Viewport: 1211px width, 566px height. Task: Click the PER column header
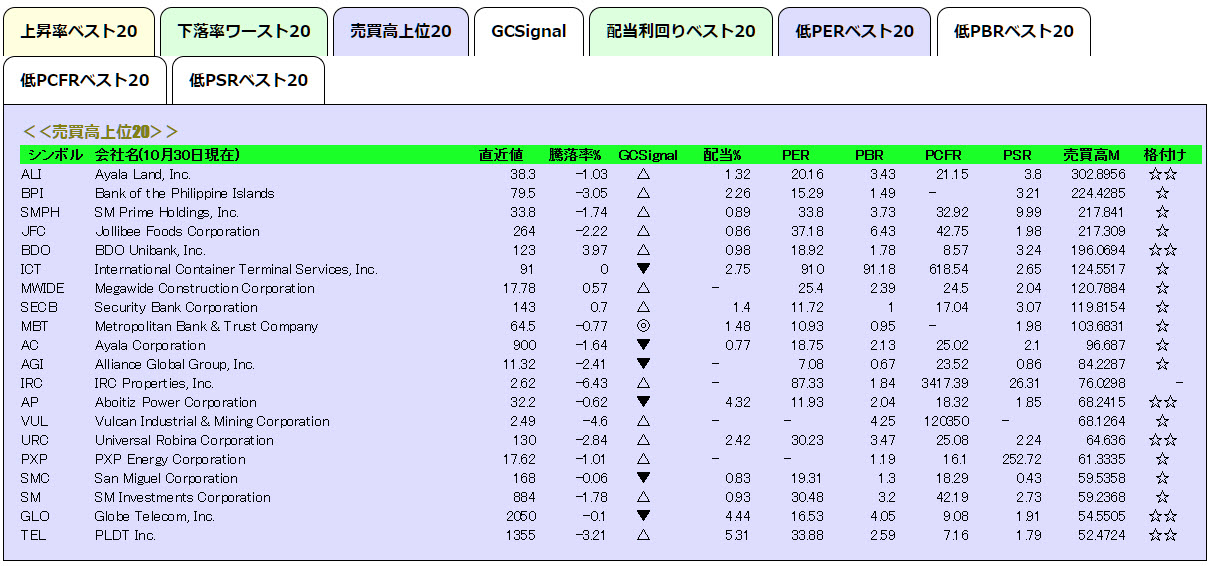coord(796,155)
